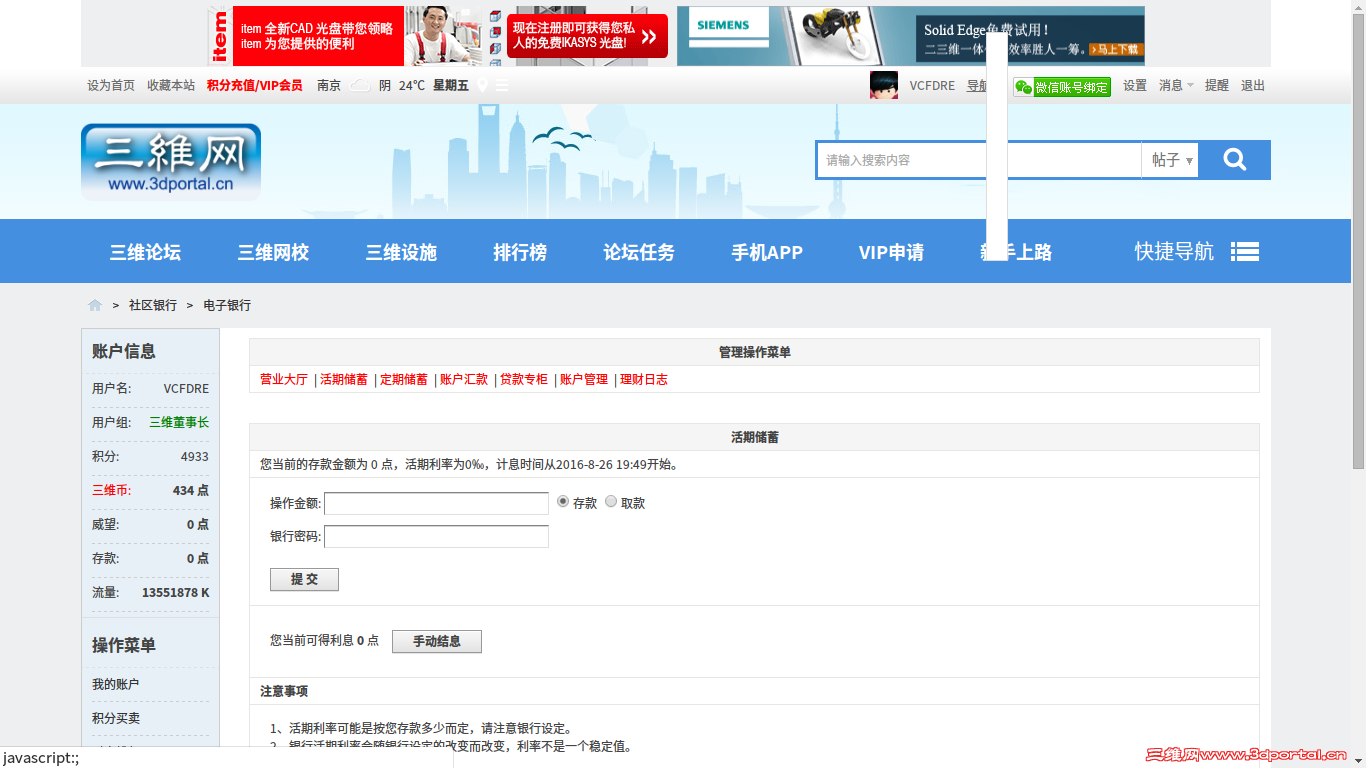This screenshot has height=768, width=1366.
Task: Select 排行榜 in the main navigation
Action: pos(520,252)
